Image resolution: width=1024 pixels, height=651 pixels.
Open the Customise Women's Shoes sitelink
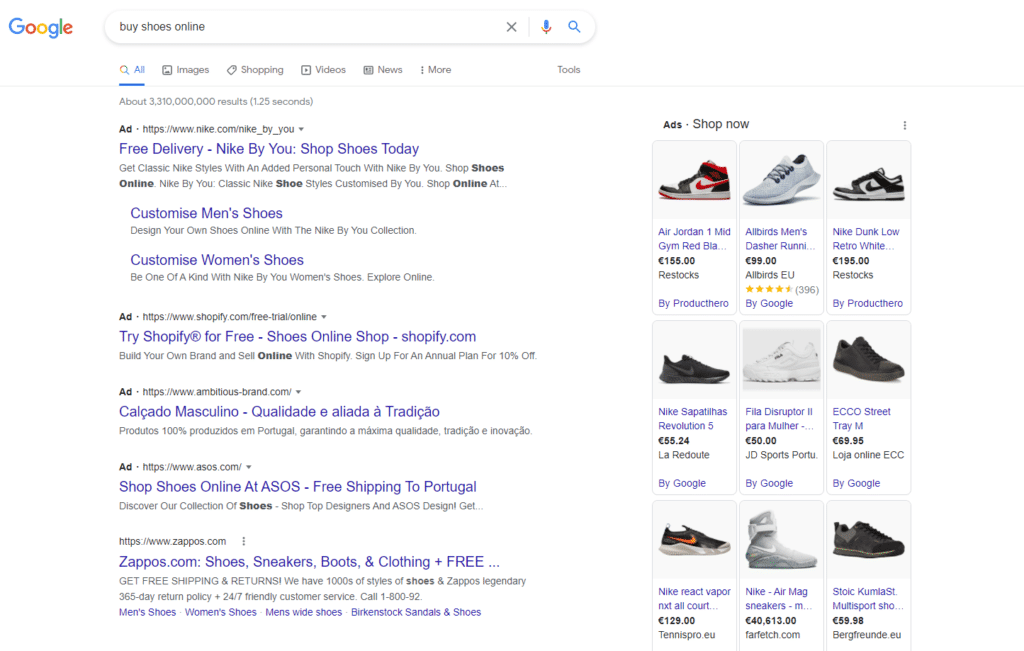pyautogui.click(x=217, y=260)
